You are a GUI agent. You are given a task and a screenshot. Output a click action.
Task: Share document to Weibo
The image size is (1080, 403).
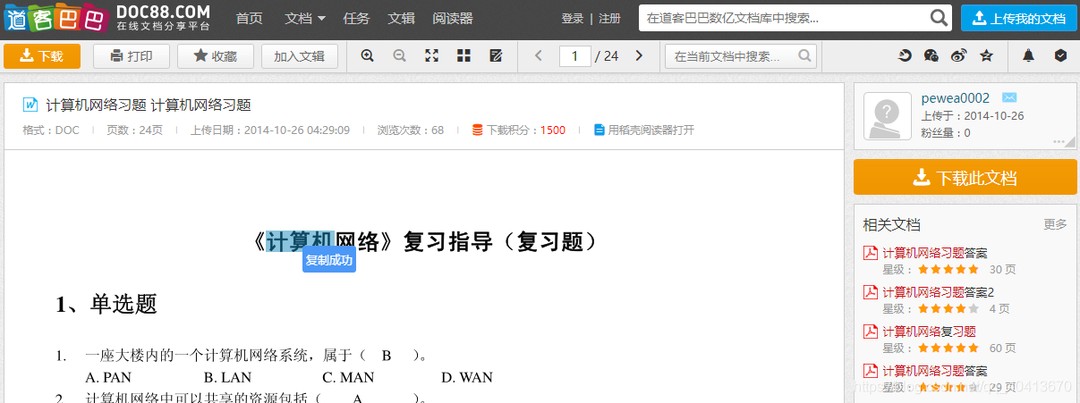(x=959, y=56)
